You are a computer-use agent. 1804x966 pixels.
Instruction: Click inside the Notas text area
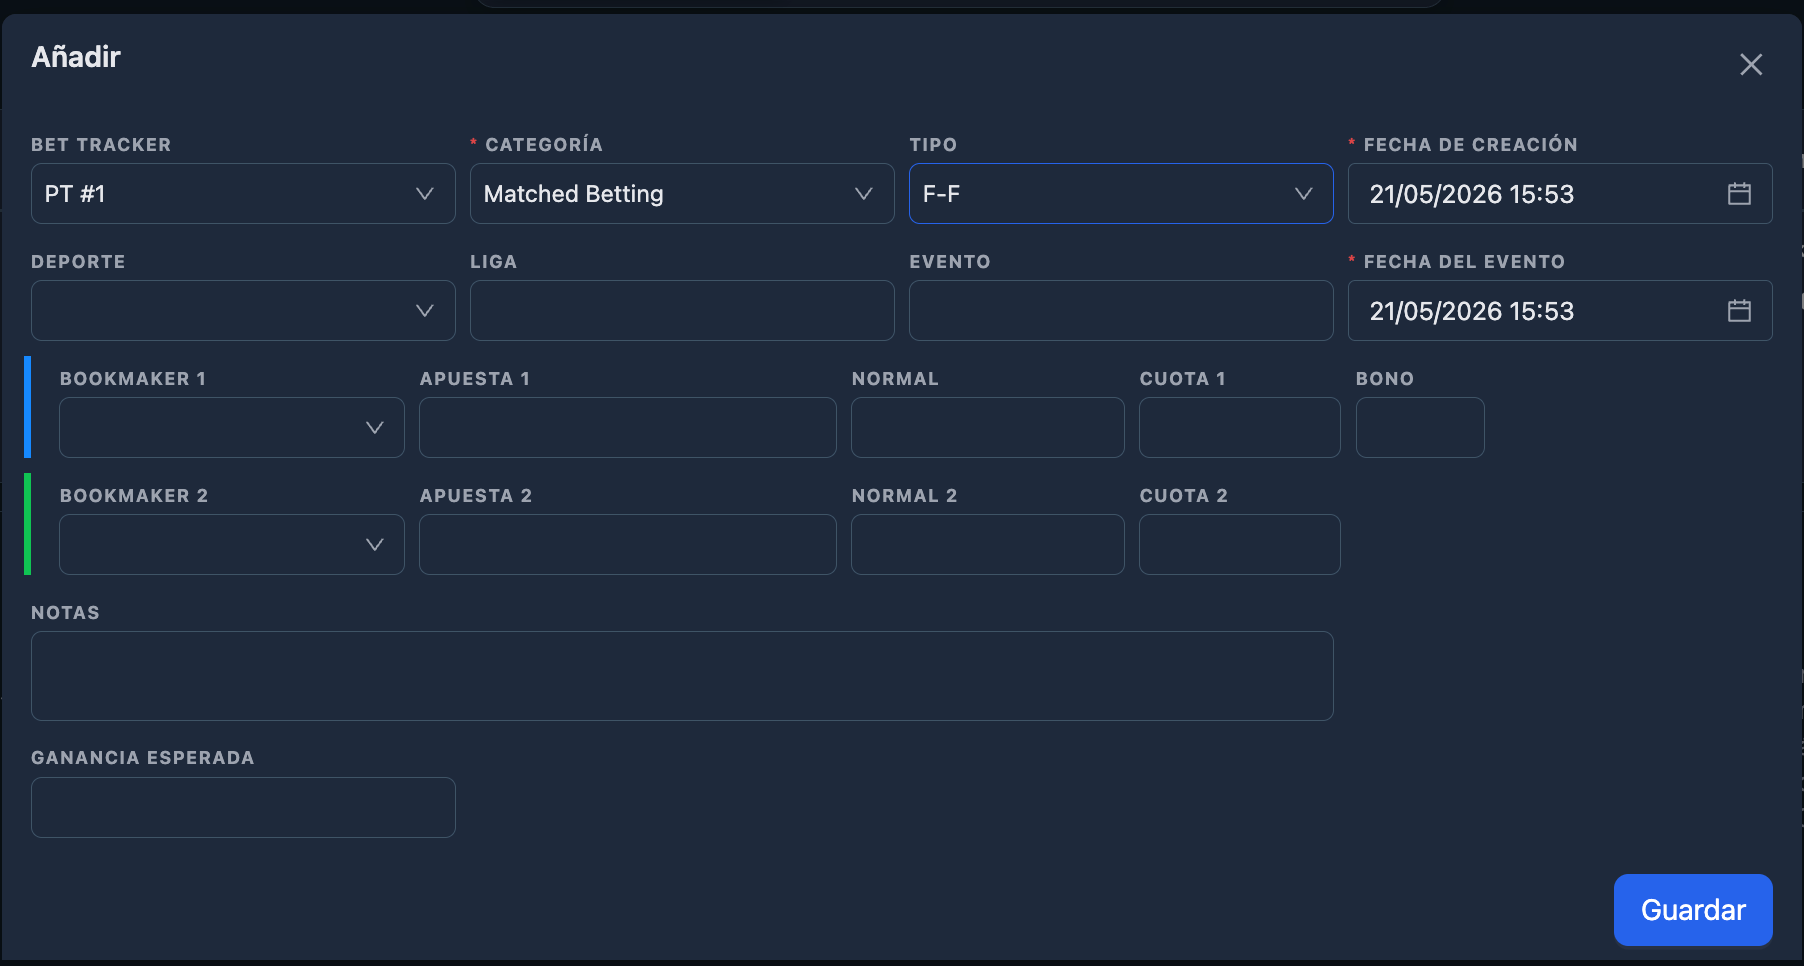tap(682, 676)
